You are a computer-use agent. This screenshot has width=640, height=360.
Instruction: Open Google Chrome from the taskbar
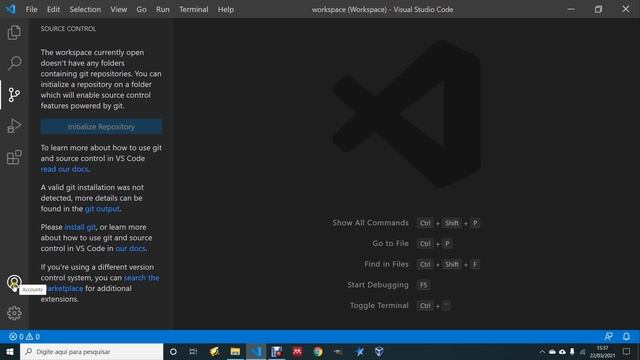click(318, 351)
